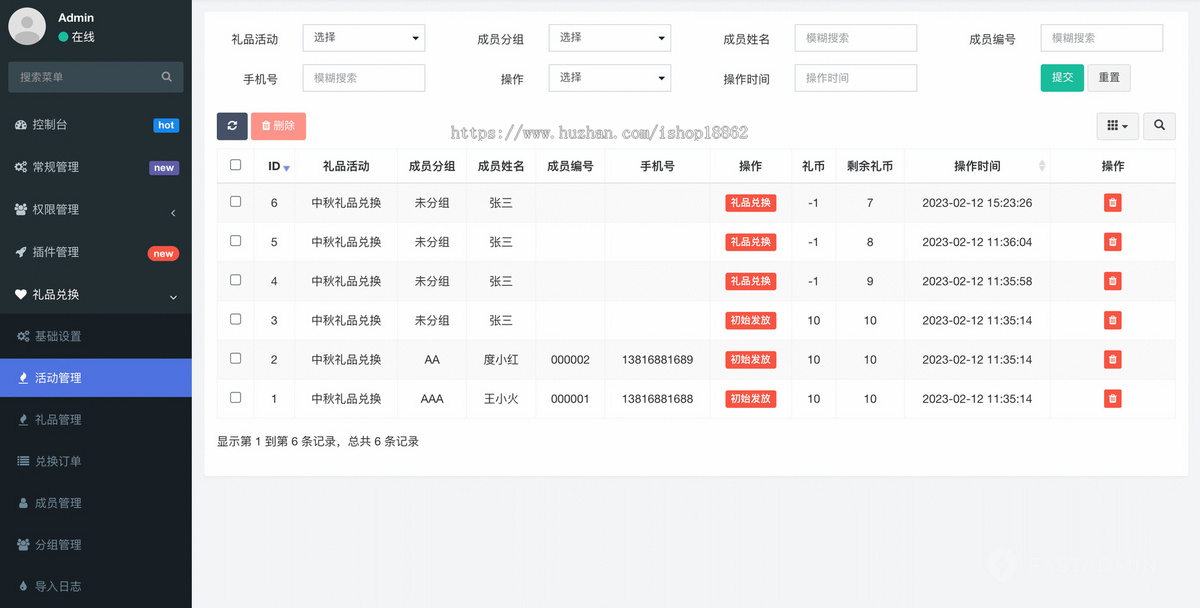Viewport: 1200px width, 608px height.
Task: Open the 控制台 dashboard item in sidebar
Action: tap(60, 124)
